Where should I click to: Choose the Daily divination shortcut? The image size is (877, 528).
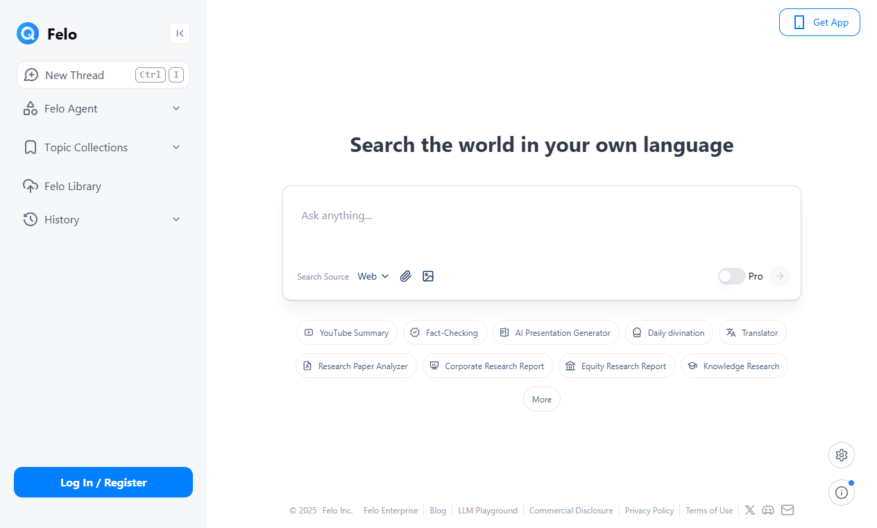tap(669, 333)
